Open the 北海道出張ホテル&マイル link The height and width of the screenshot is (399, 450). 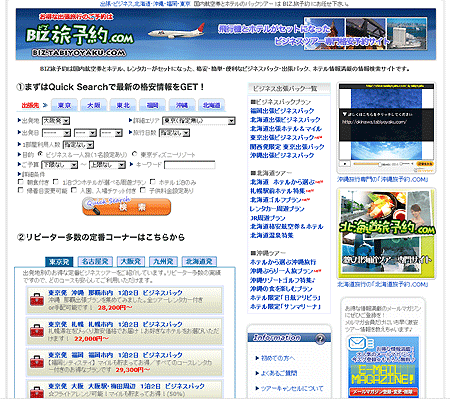(286, 129)
